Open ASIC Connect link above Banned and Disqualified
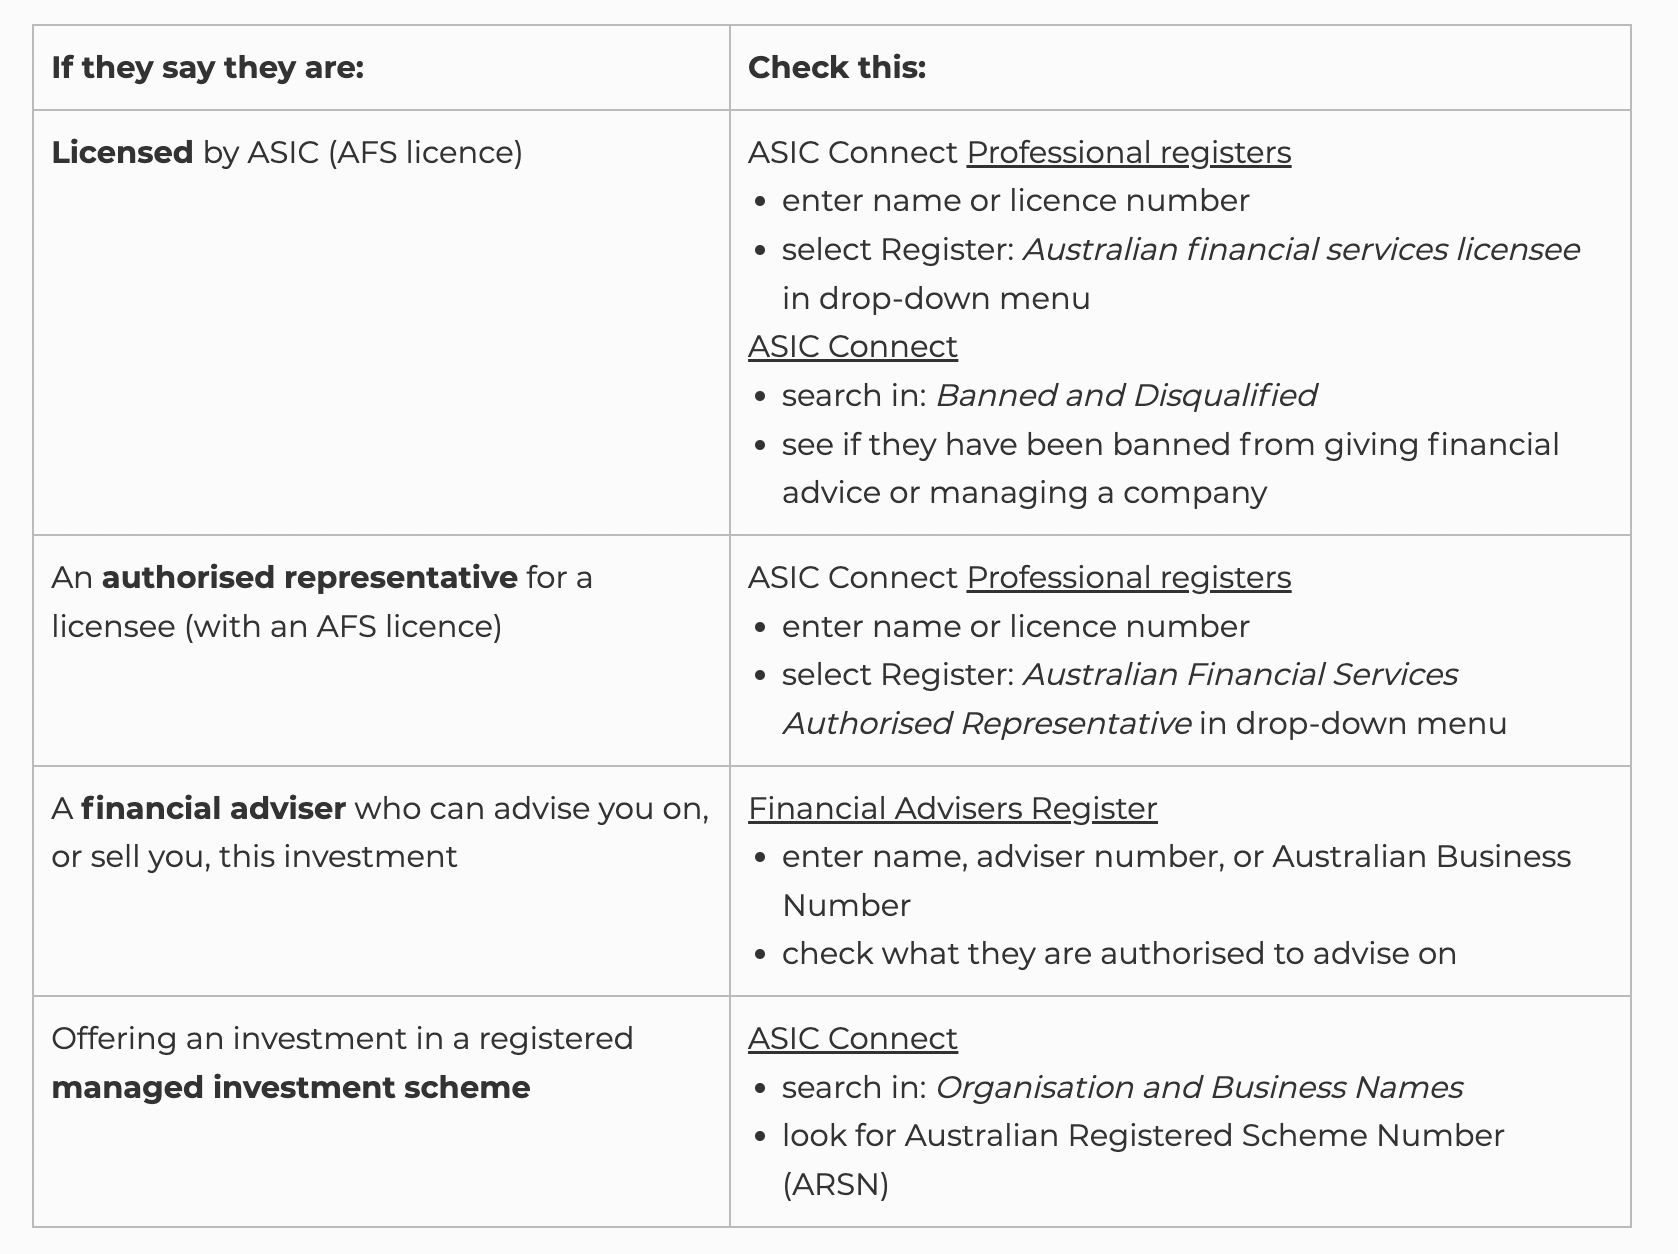This screenshot has height=1254, width=1678. coord(852,347)
